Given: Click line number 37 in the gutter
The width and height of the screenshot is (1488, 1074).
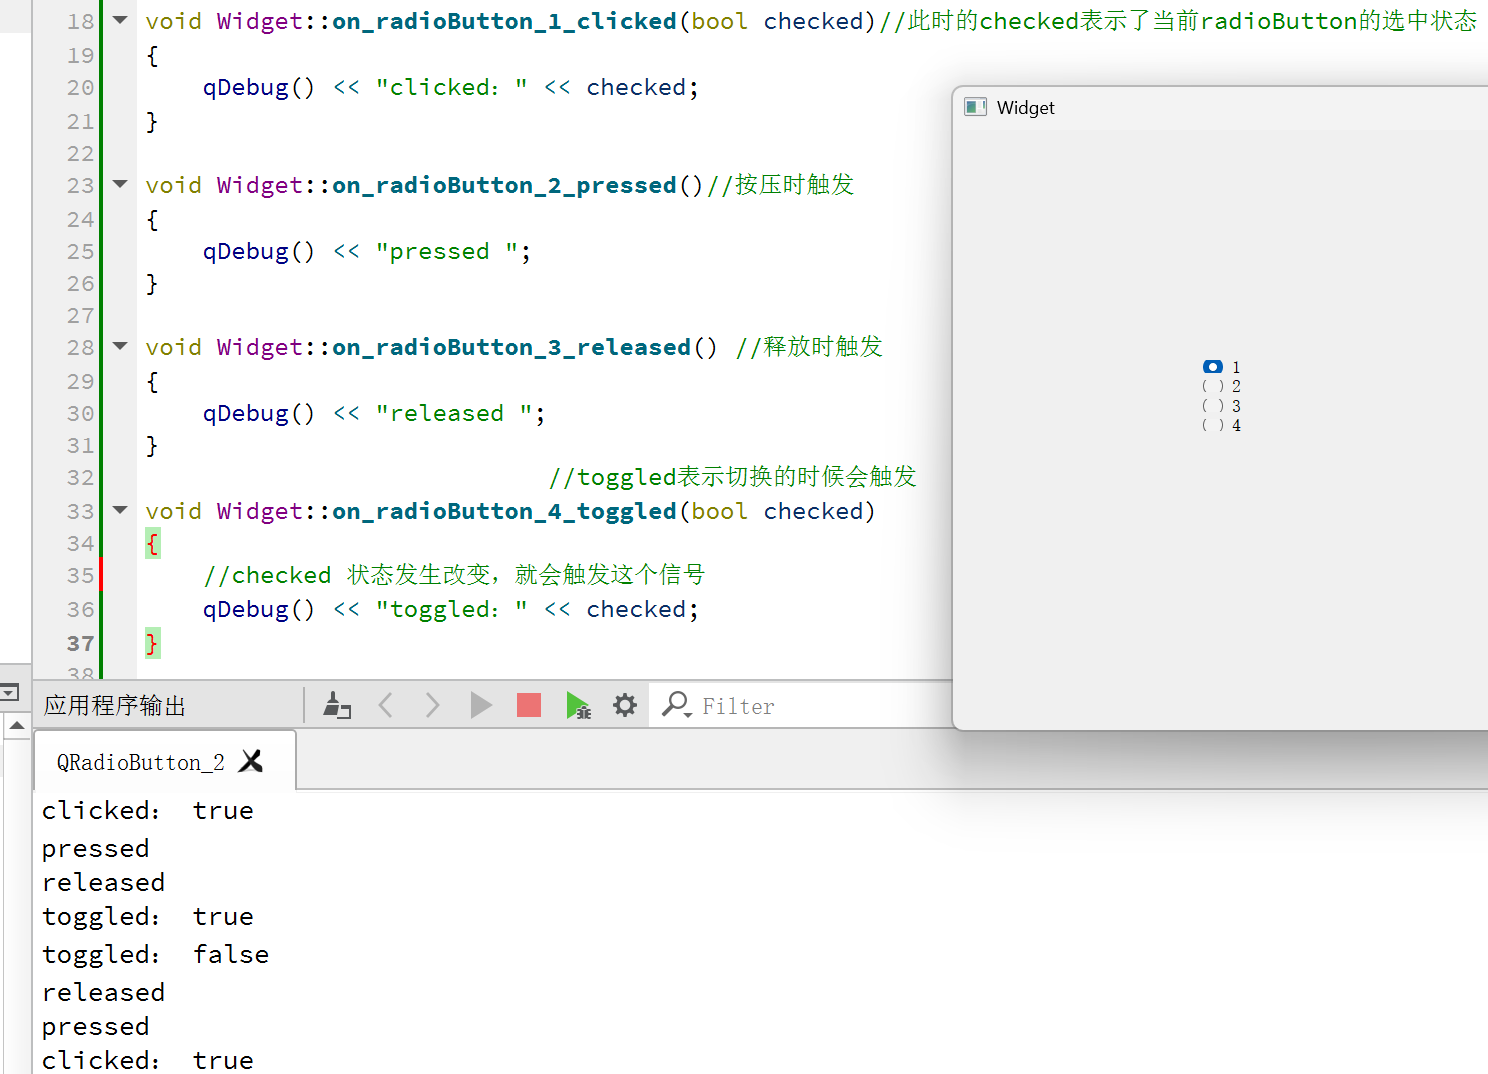Looking at the screenshot, I should [x=80, y=643].
